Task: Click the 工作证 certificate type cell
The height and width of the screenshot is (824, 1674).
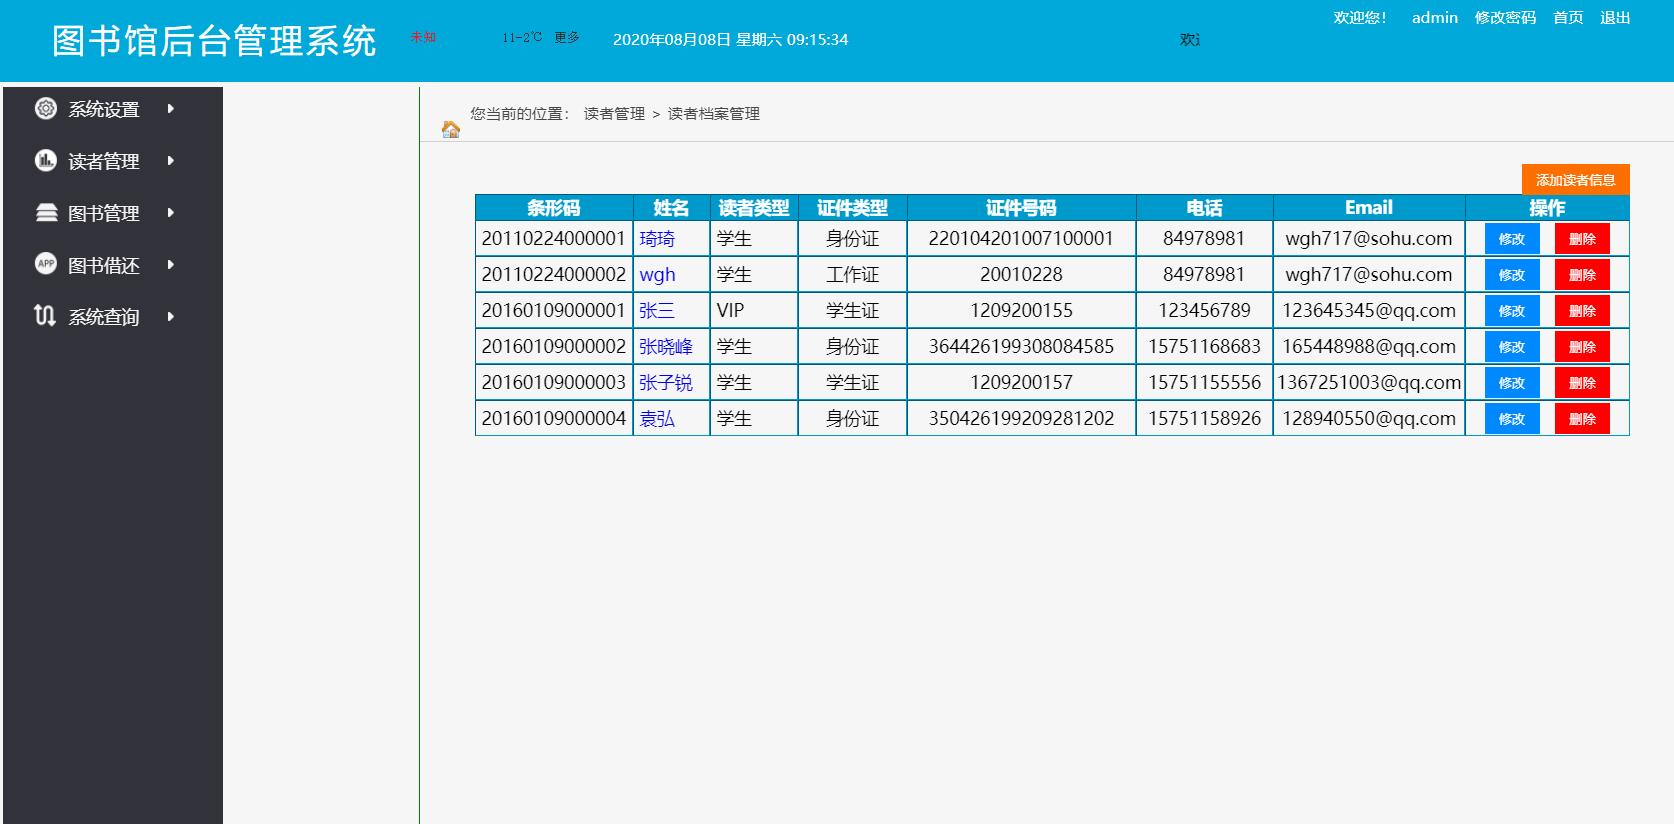Action: pyautogui.click(x=852, y=275)
